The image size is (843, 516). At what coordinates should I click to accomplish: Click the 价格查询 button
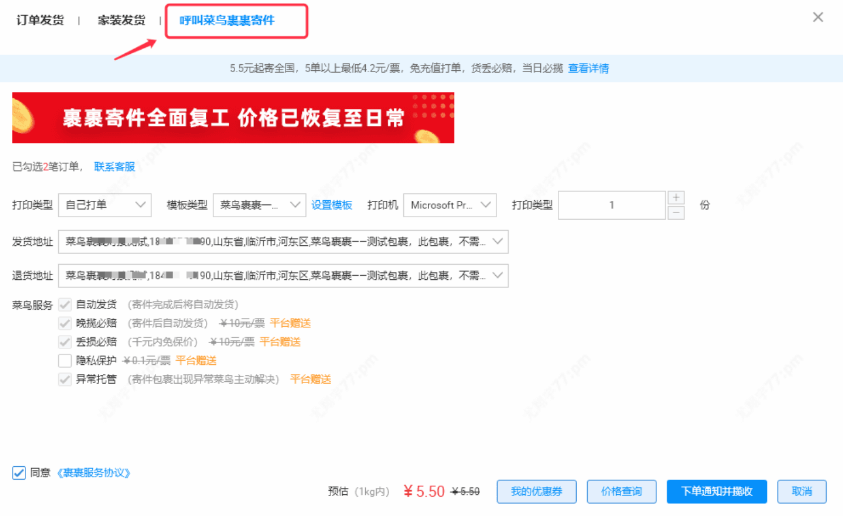pyautogui.click(x=621, y=491)
